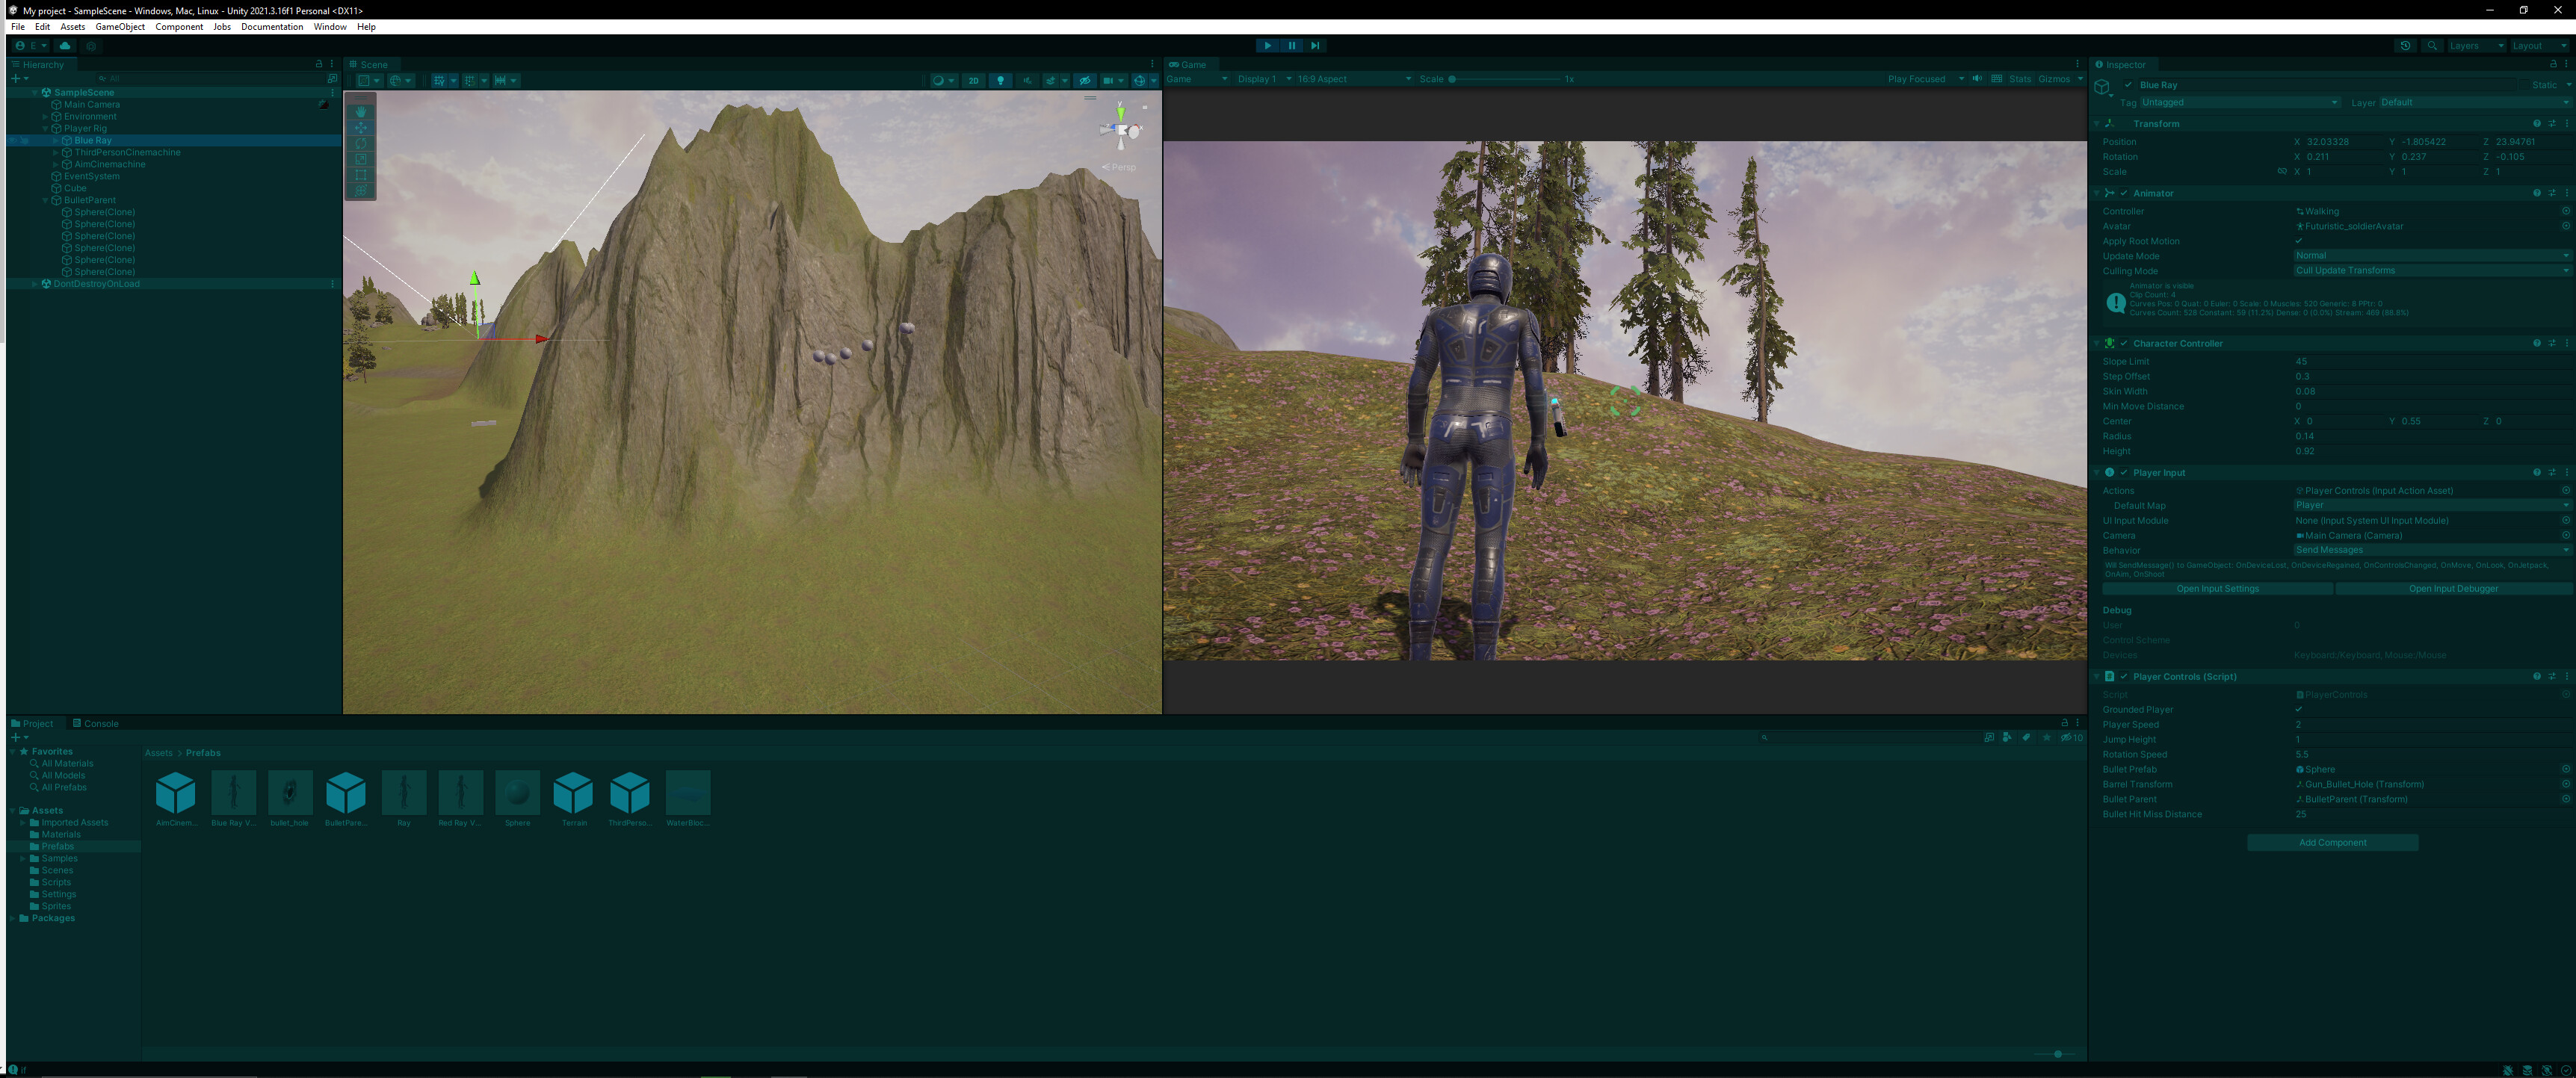Disable Apply Root Motion in the Animator

click(x=2300, y=241)
